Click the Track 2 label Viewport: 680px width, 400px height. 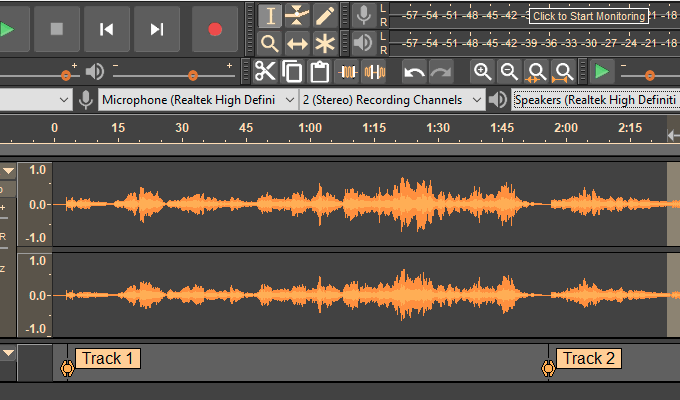point(589,358)
